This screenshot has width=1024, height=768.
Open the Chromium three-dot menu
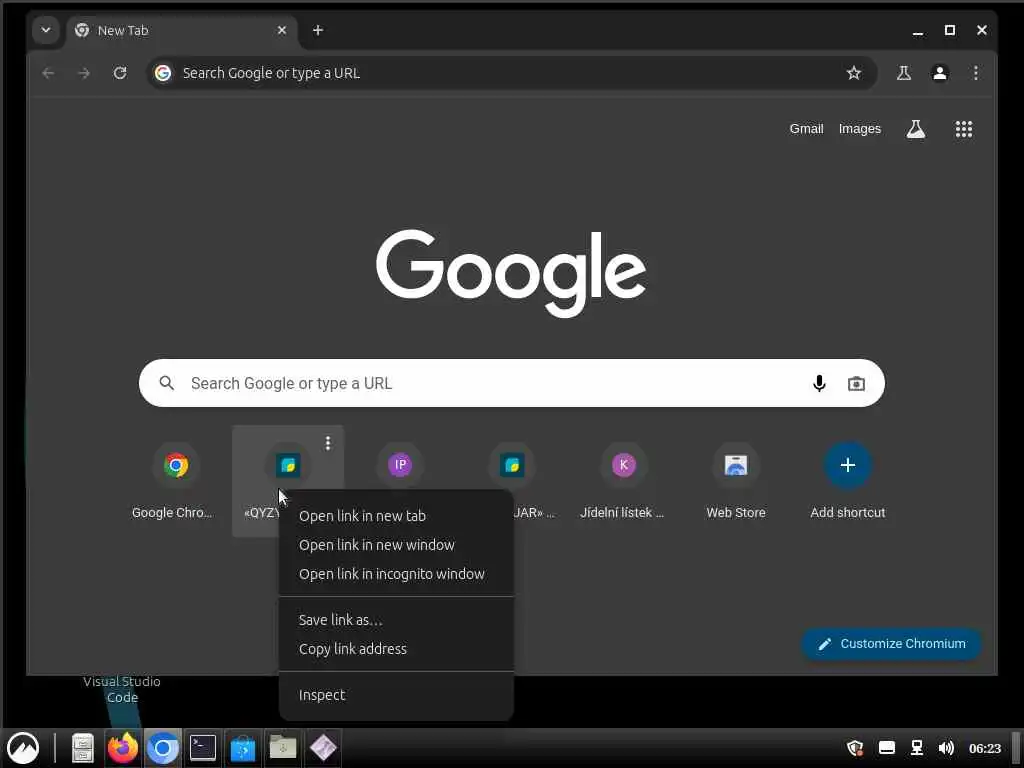click(x=976, y=73)
